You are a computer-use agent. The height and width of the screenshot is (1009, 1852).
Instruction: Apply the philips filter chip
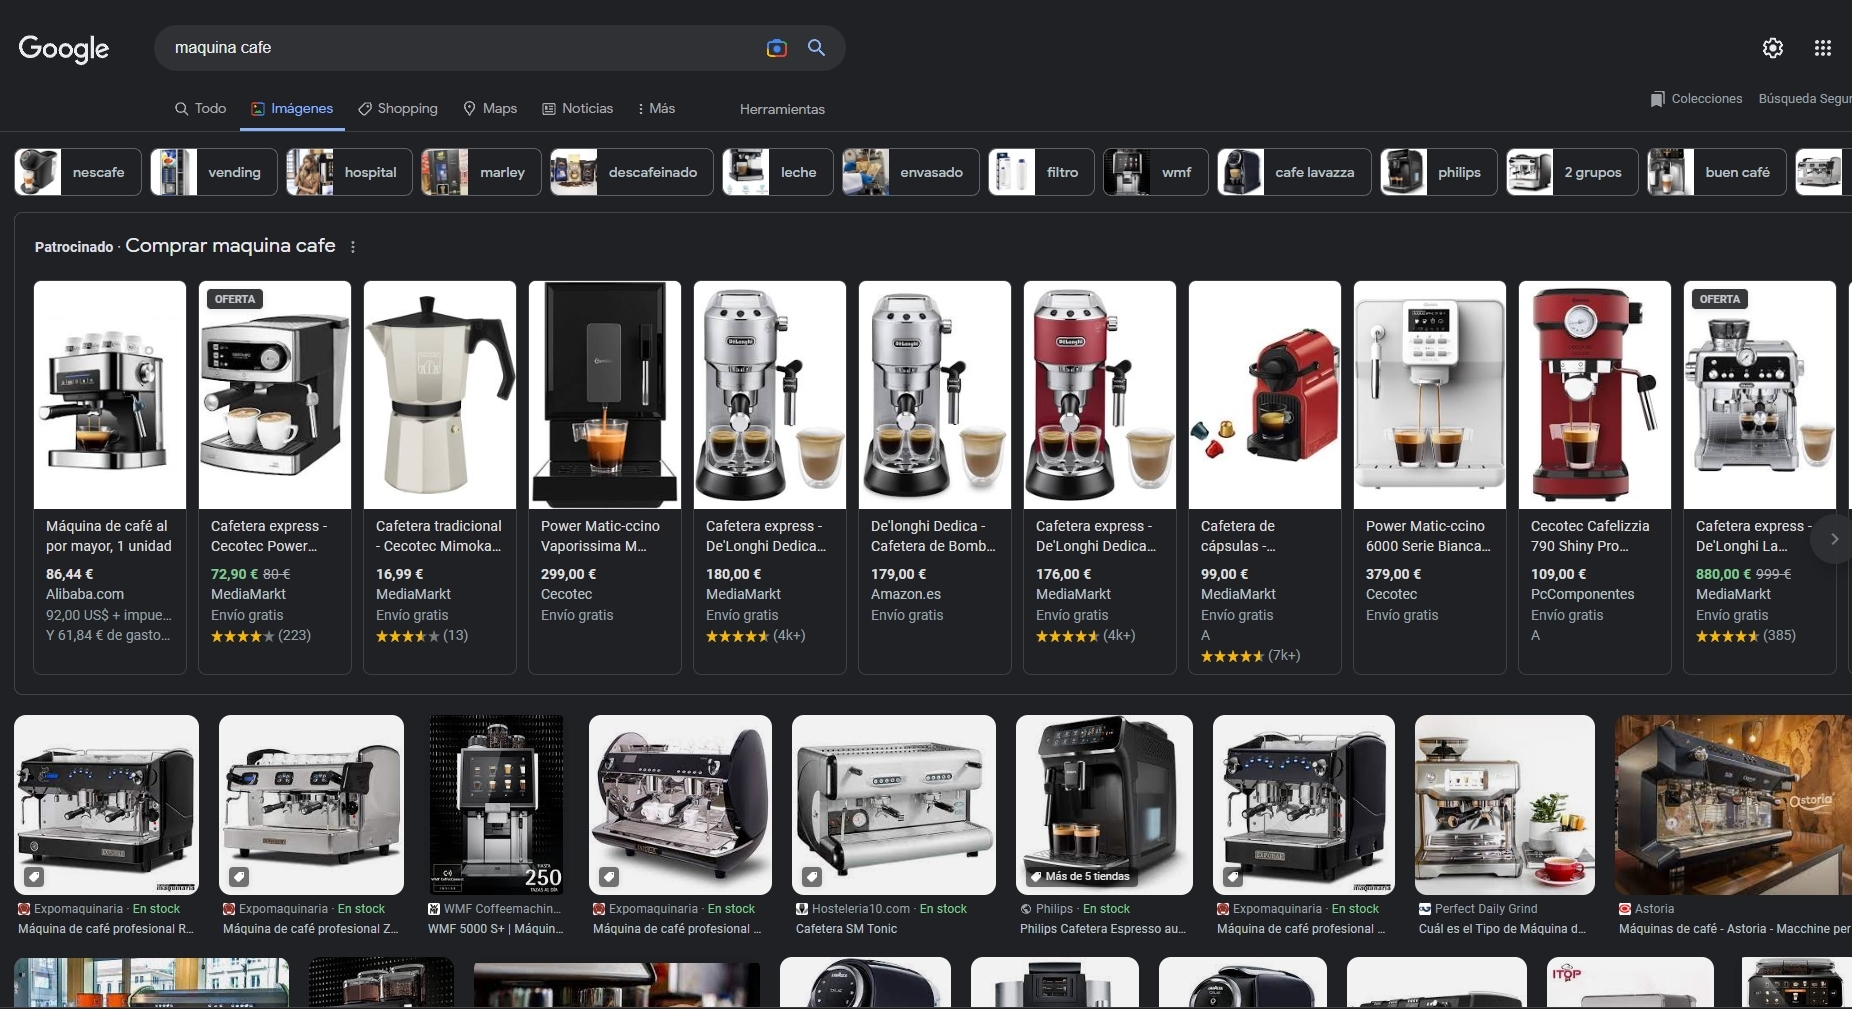point(1439,172)
